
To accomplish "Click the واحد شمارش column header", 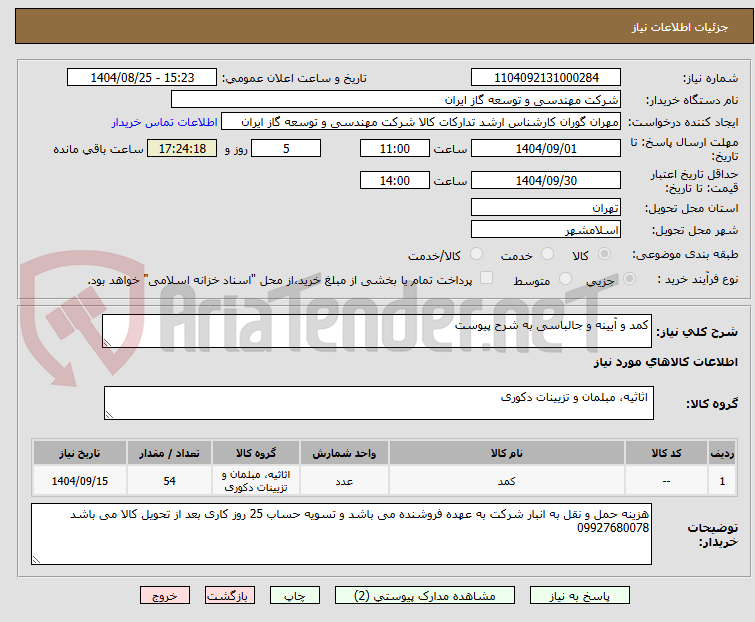I will pyautogui.click(x=344, y=453).
